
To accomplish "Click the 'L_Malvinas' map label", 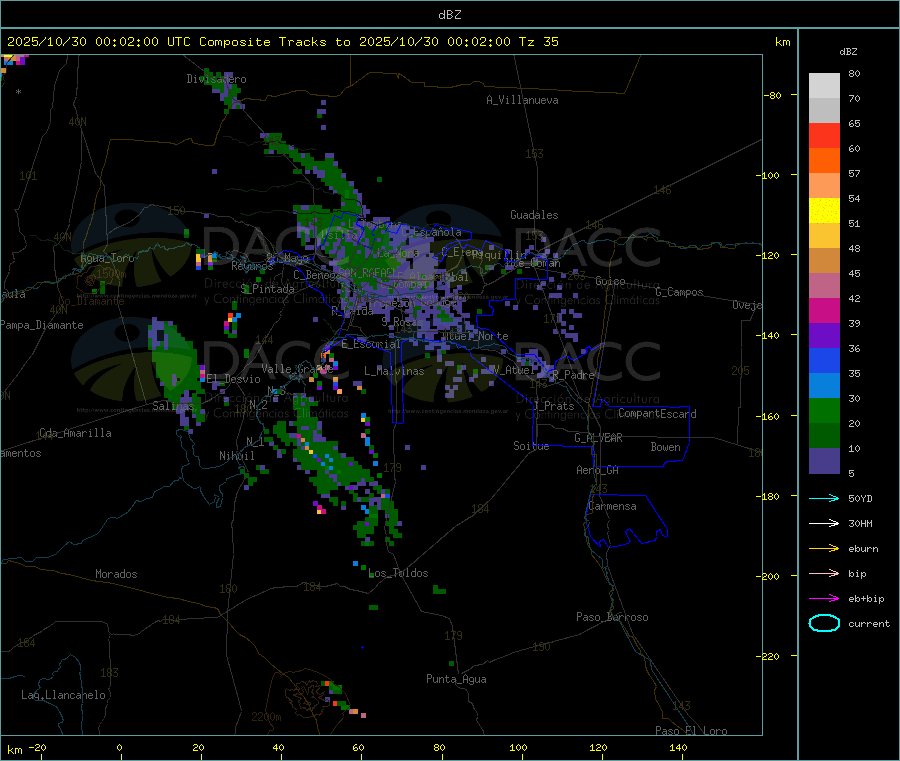I will click(x=394, y=371).
